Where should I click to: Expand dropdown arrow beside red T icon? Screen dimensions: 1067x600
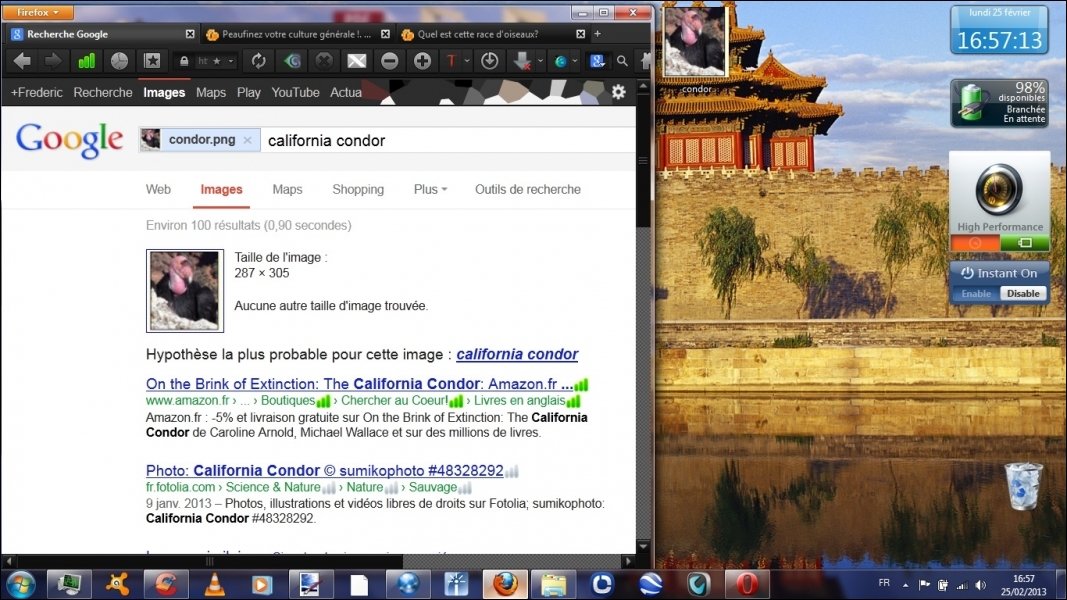click(467, 61)
